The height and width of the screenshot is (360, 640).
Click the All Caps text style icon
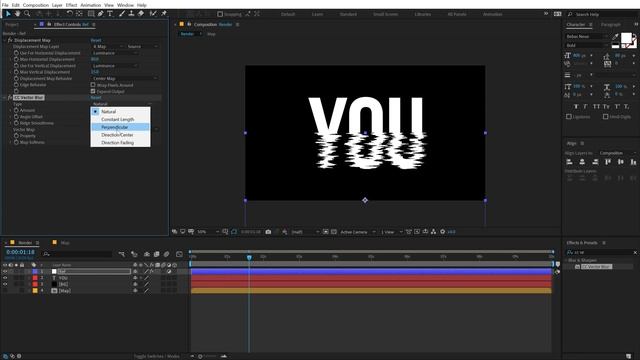596,107
